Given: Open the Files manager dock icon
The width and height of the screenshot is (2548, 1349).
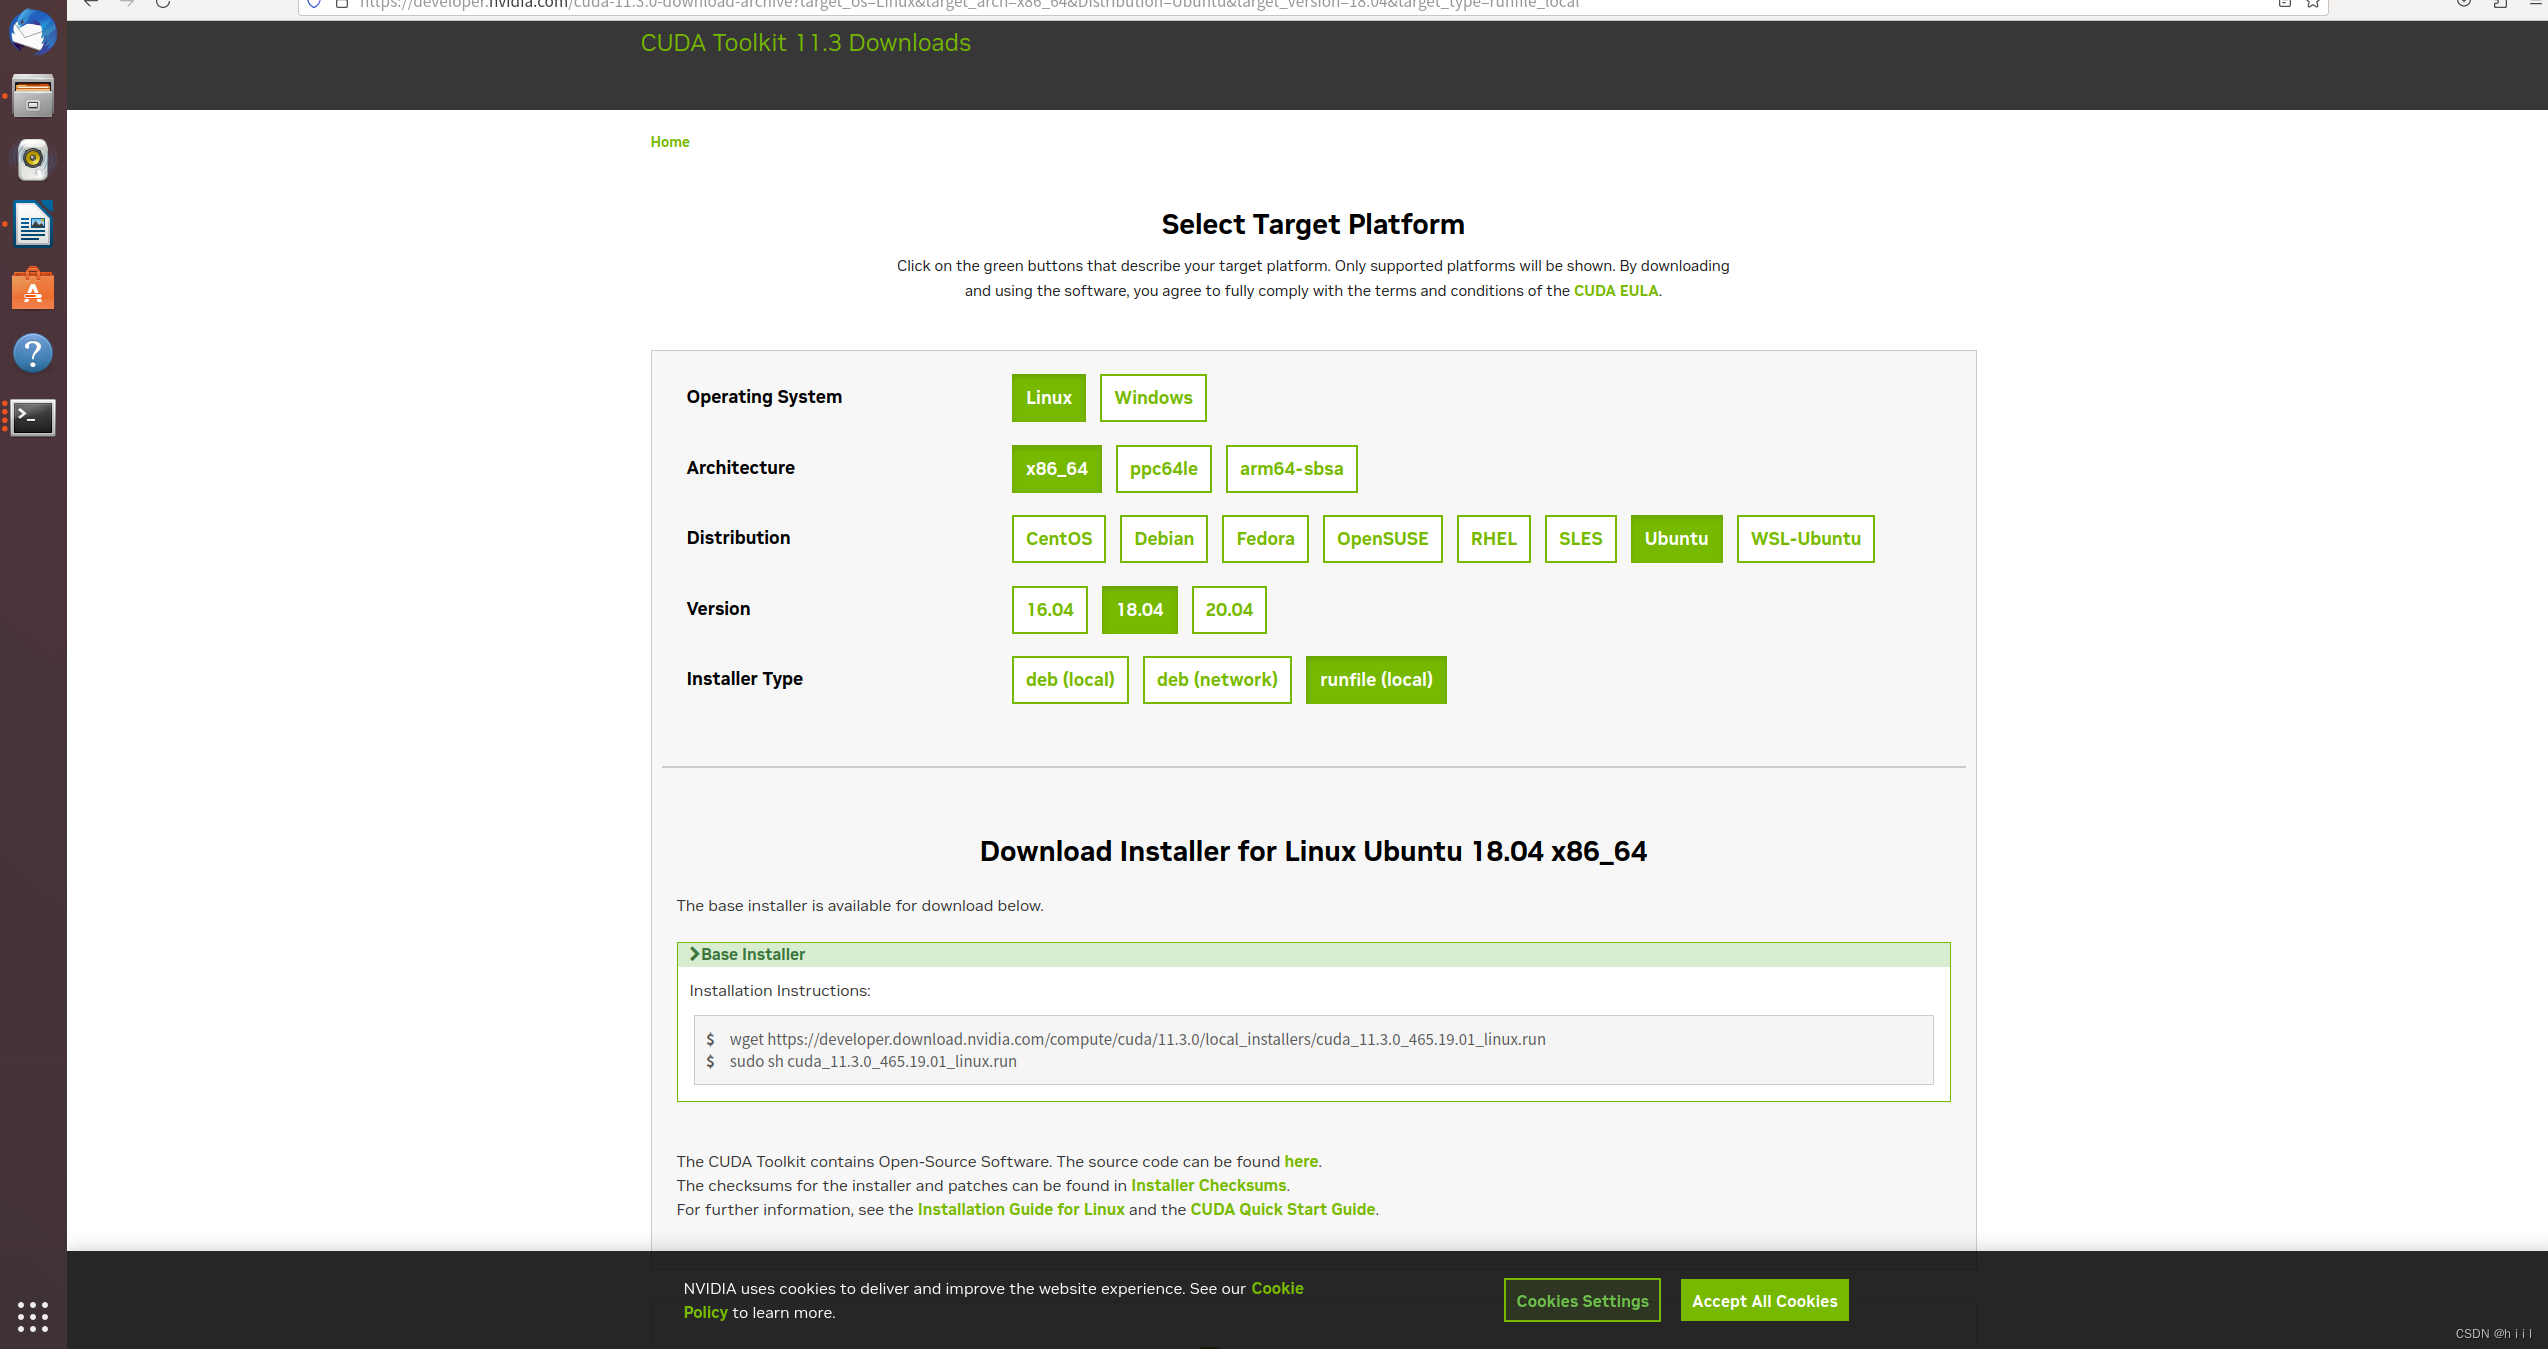Looking at the screenshot, I should pos(33,96).
